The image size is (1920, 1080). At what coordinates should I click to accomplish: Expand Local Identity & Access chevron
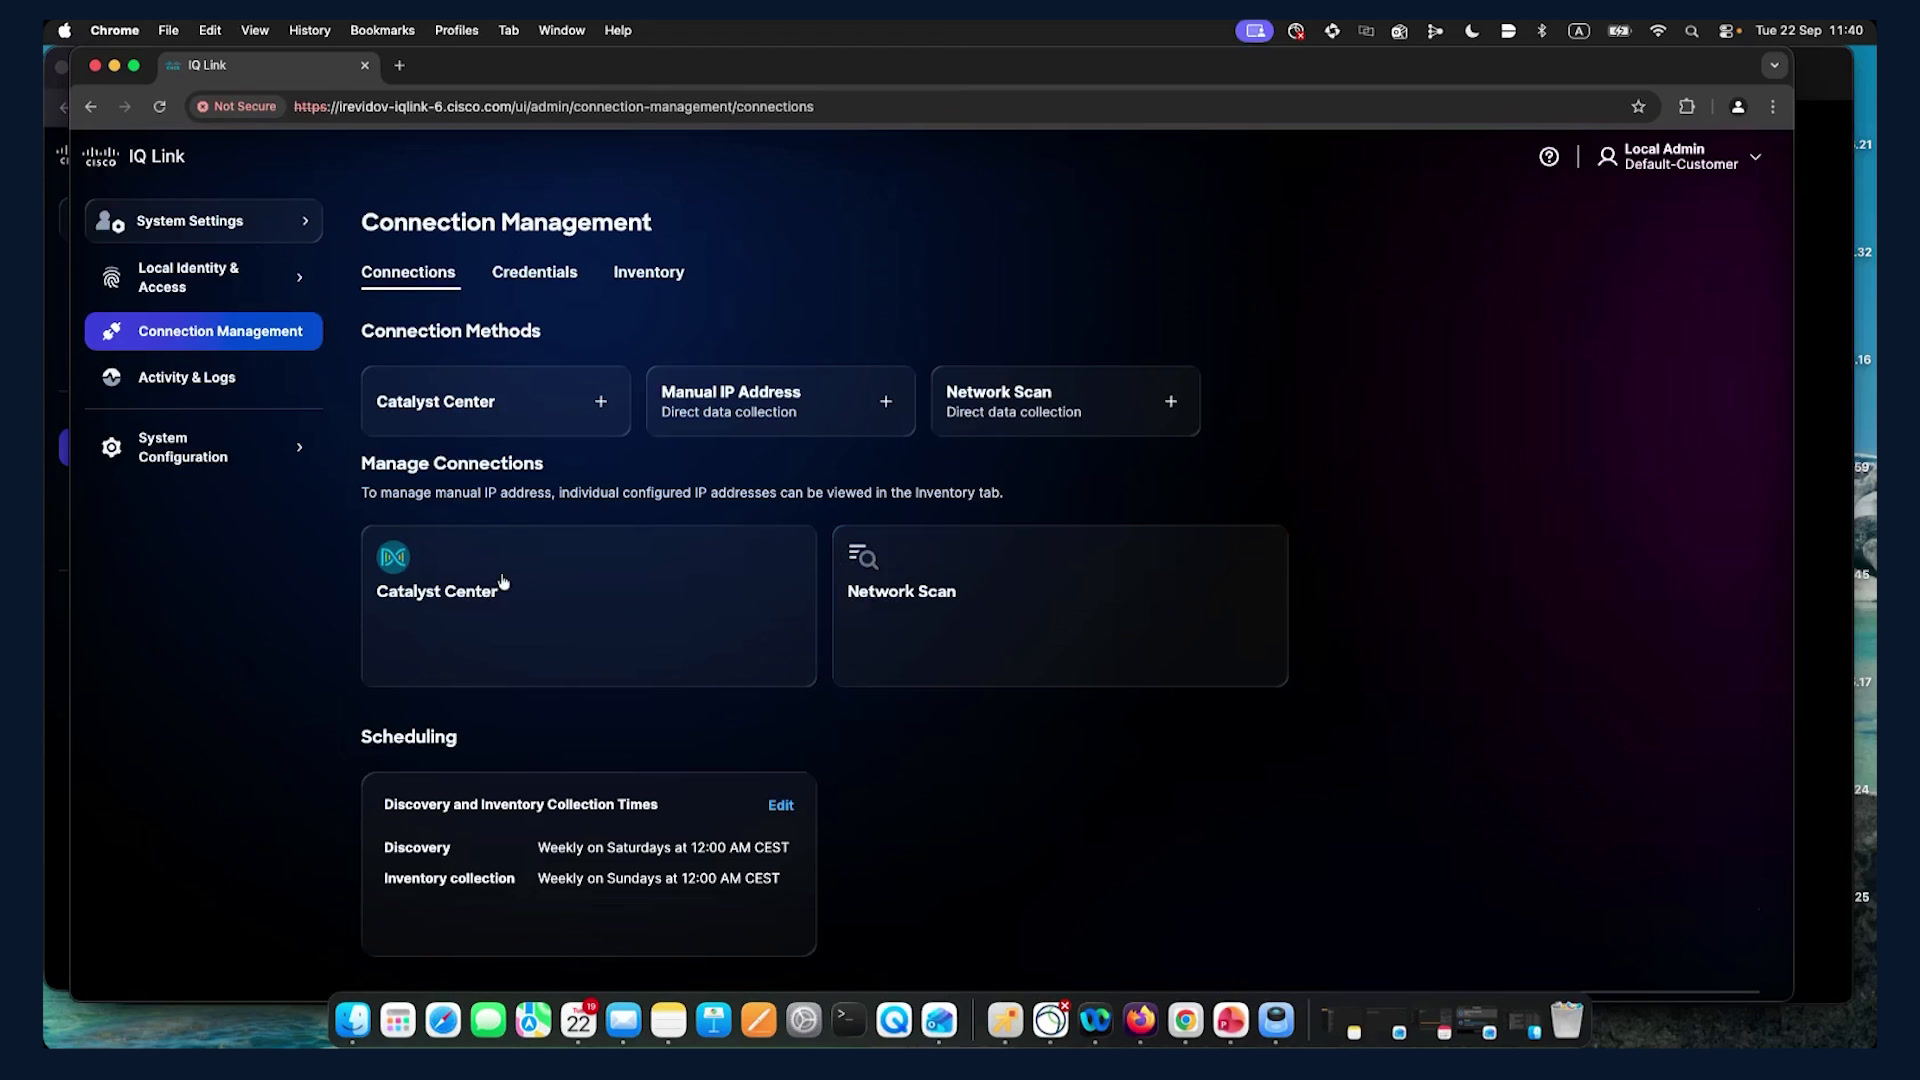299,278
